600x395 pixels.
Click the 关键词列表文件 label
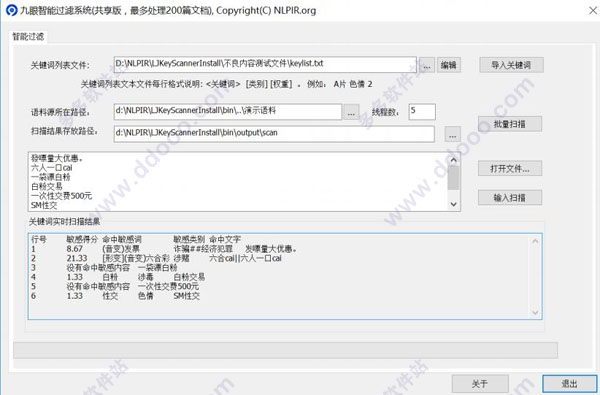[x=60, y=65]
